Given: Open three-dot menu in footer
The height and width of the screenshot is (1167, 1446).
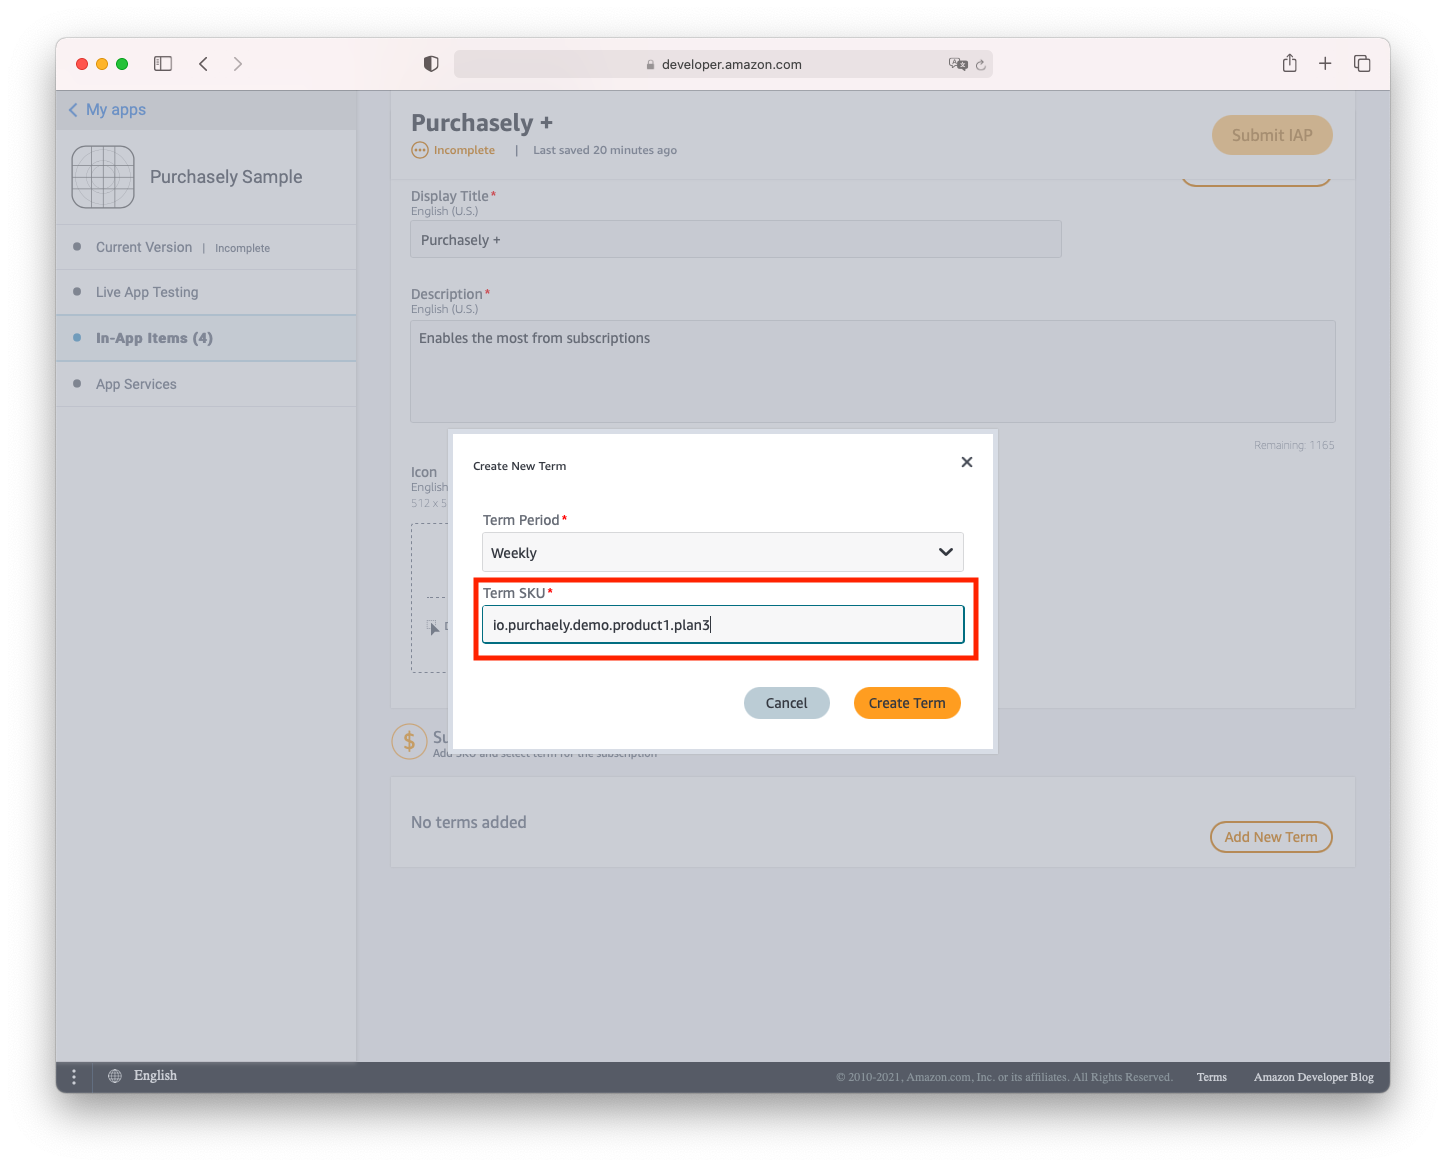Looking at the screenshot, I should [x=74, y=1077].
